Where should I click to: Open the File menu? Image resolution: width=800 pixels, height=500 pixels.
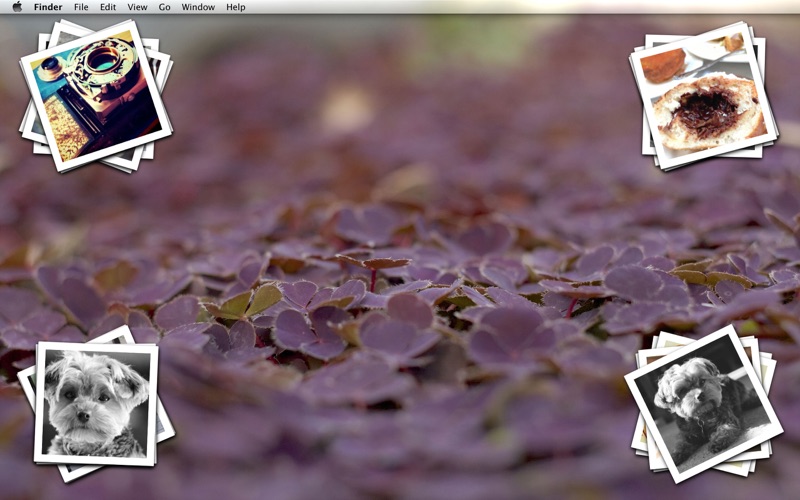(81, 7)
